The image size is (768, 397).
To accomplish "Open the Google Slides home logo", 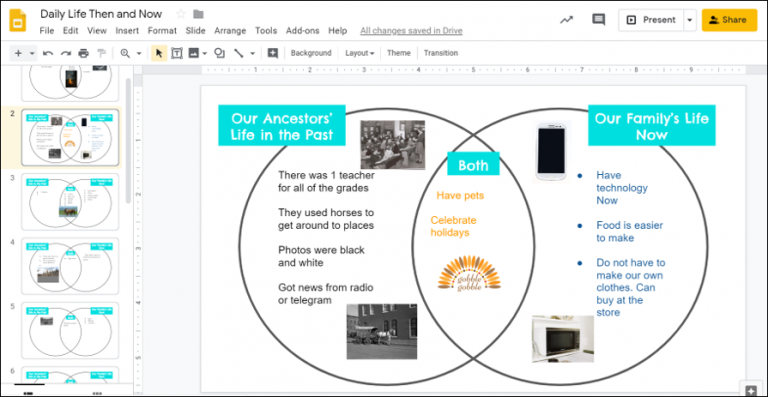I will tap(18, 20).
